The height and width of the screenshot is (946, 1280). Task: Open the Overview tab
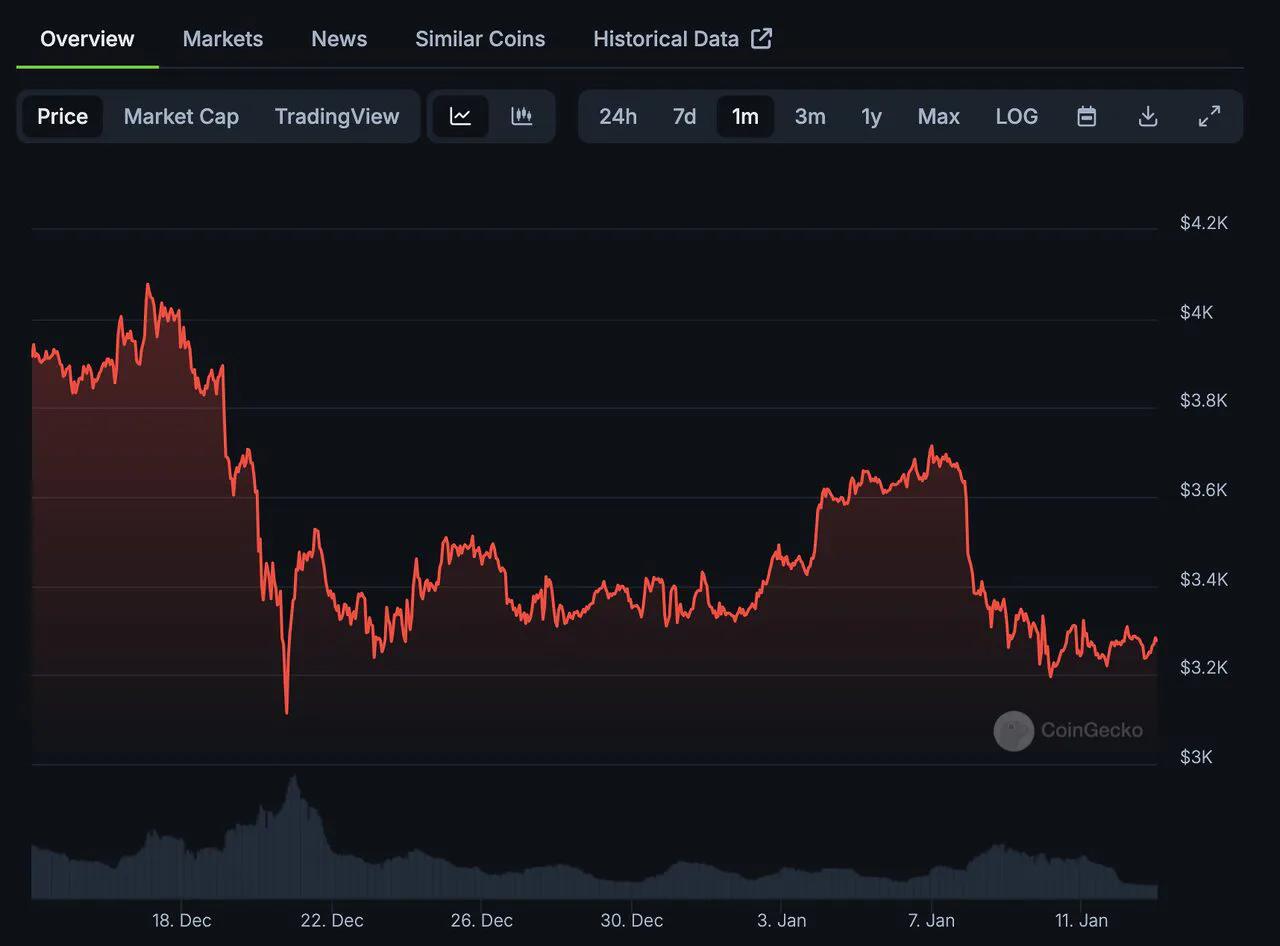click(x=87, y=39)
